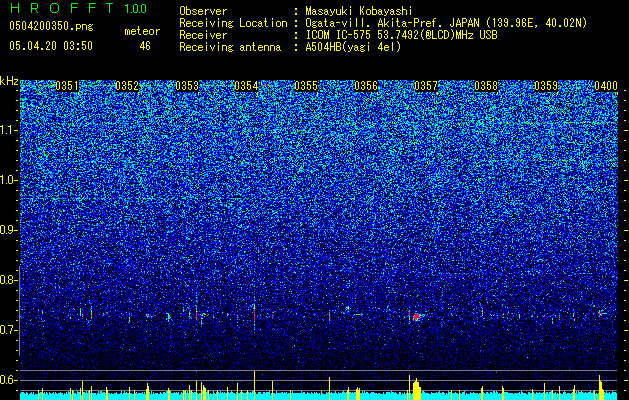Click the A504HB(yagi 4el) antenna text

point(353,47)
